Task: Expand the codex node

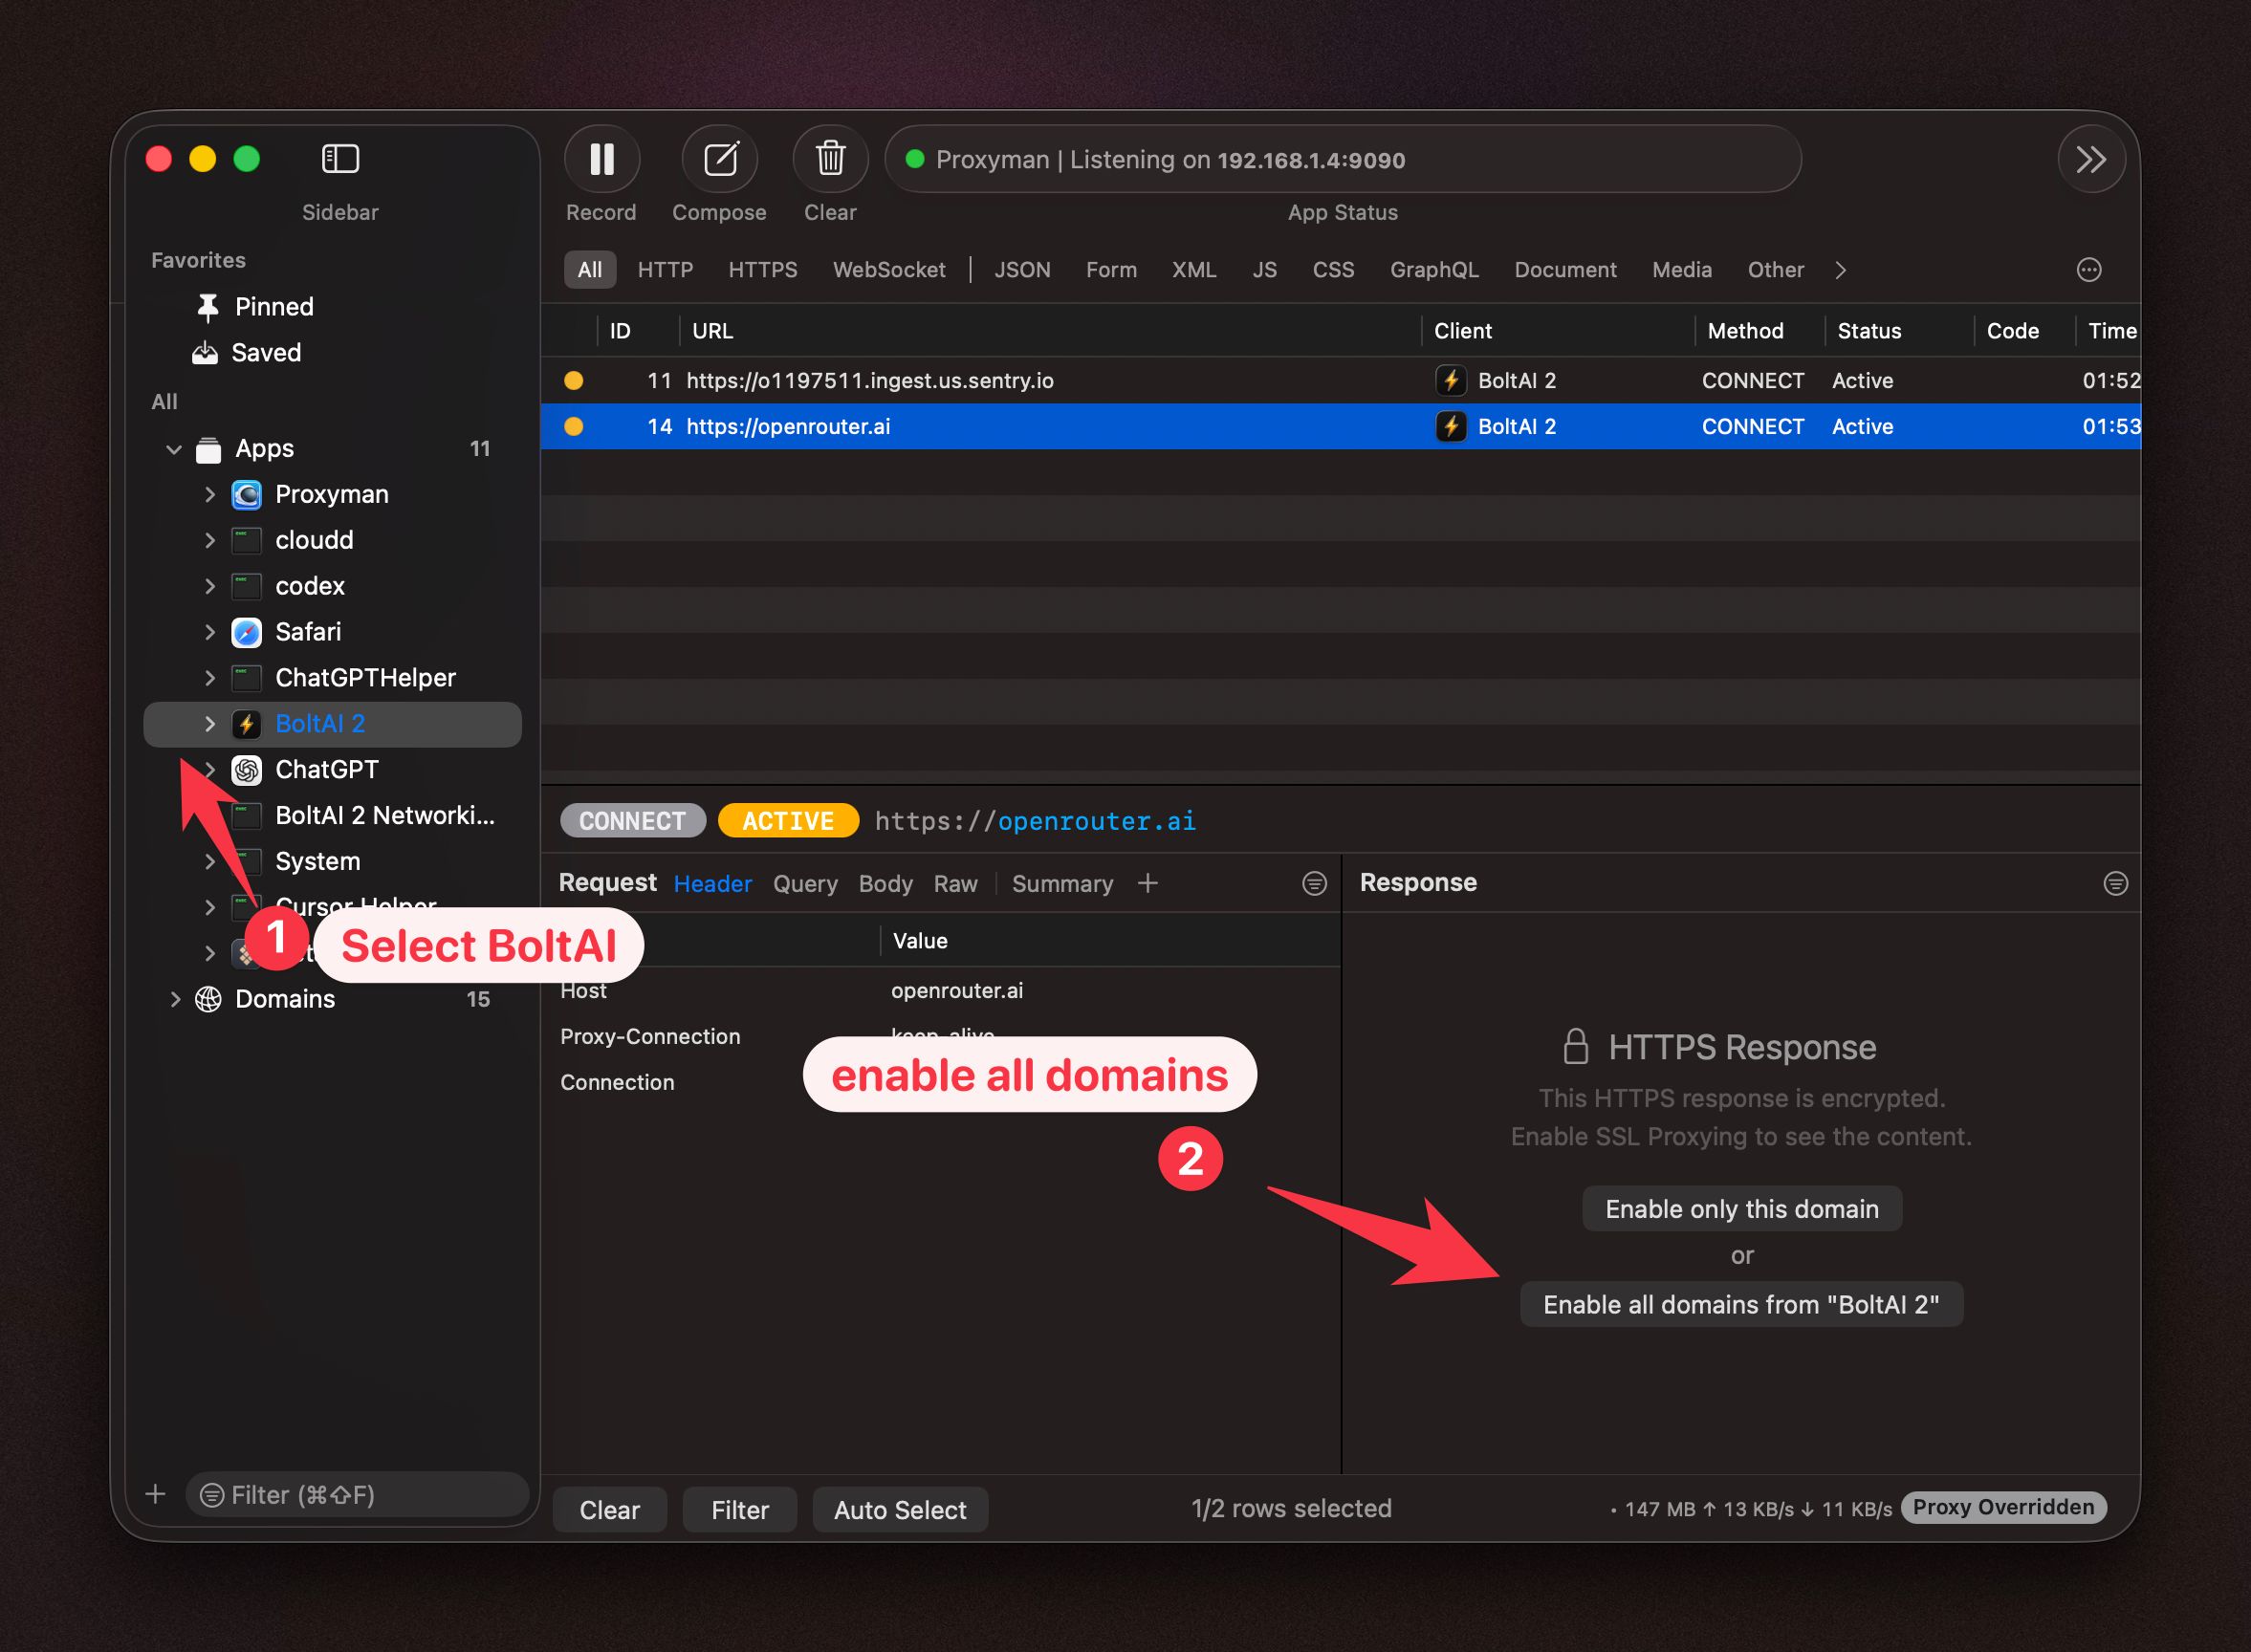Action: pos(210,587)
